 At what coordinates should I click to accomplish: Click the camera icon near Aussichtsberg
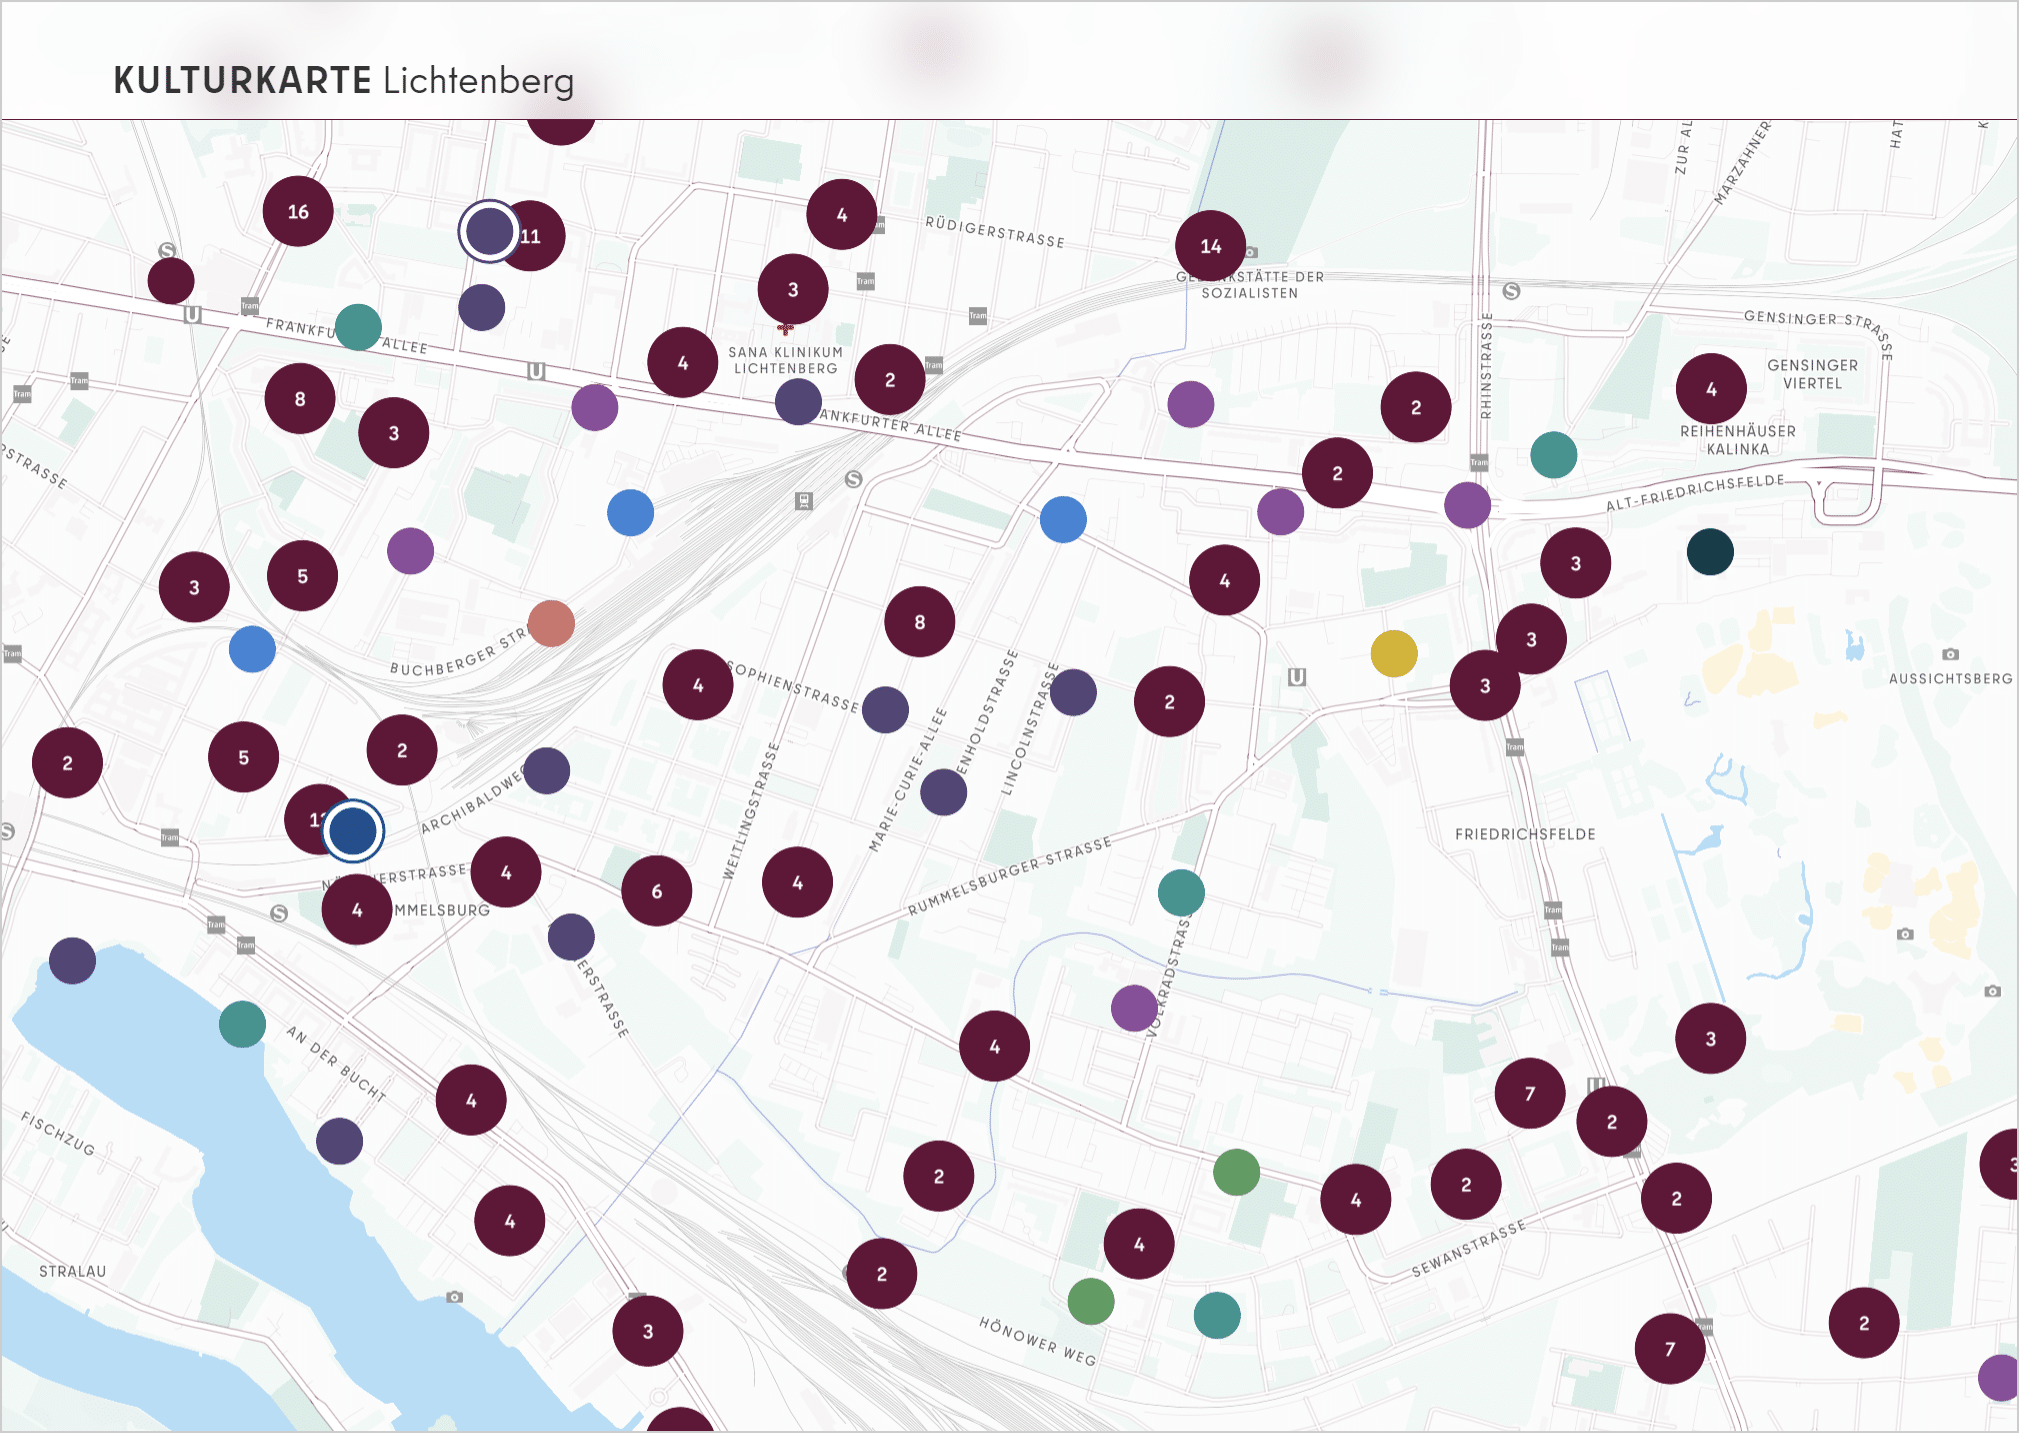[1950, 654]
